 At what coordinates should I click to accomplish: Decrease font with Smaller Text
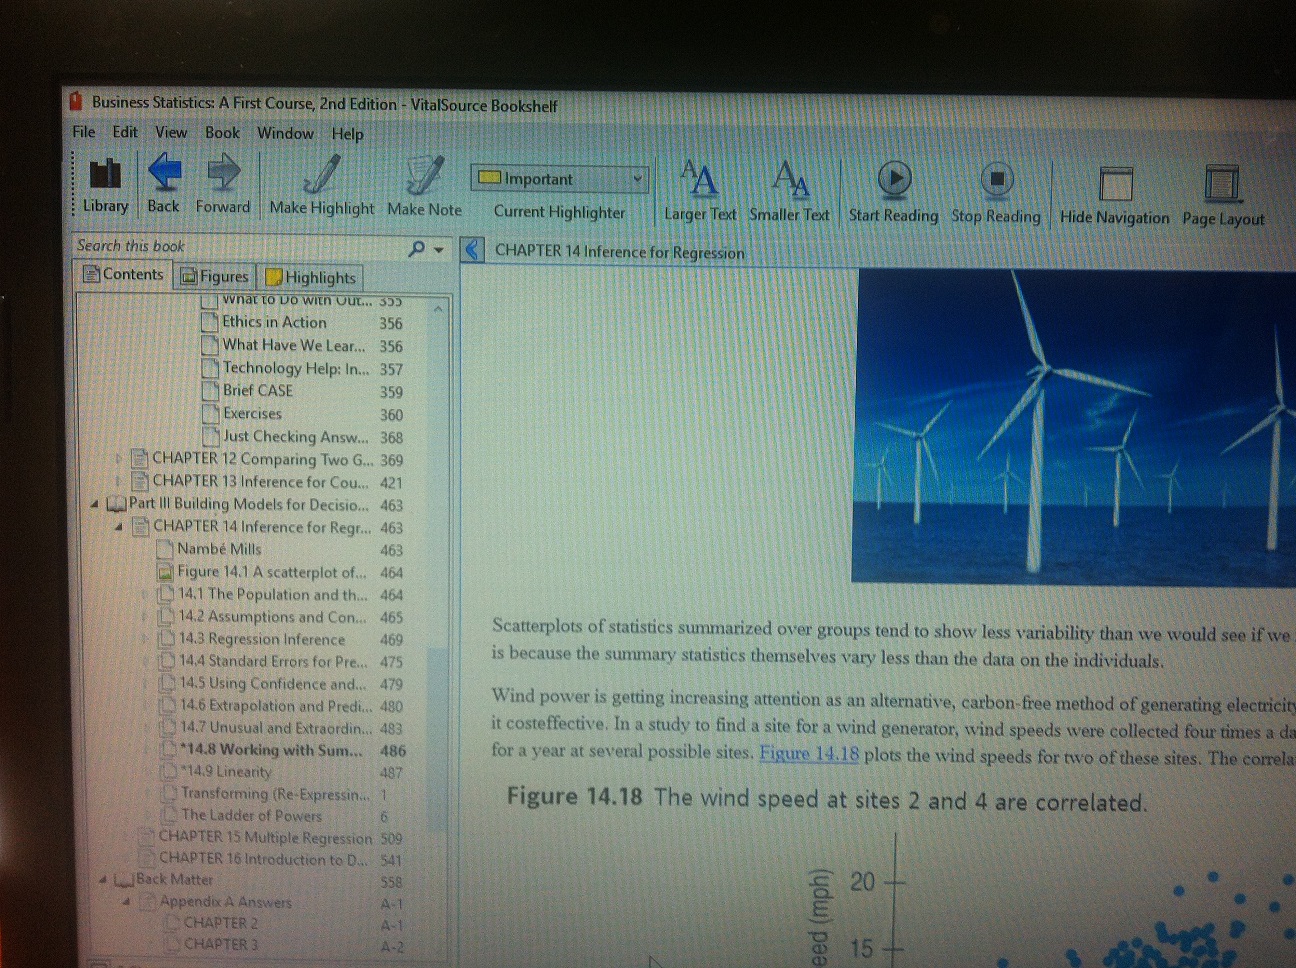coord(790,181)
